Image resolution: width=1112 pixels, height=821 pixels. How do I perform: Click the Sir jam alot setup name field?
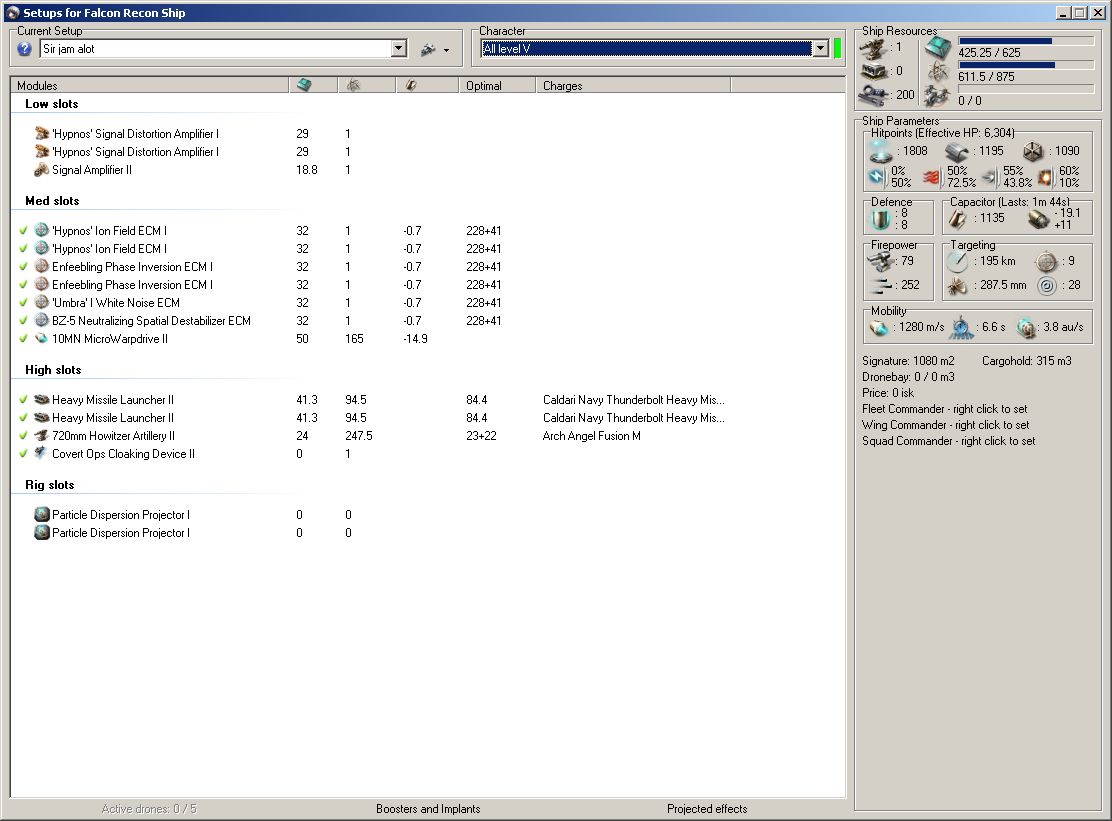[x=216, y=48]
